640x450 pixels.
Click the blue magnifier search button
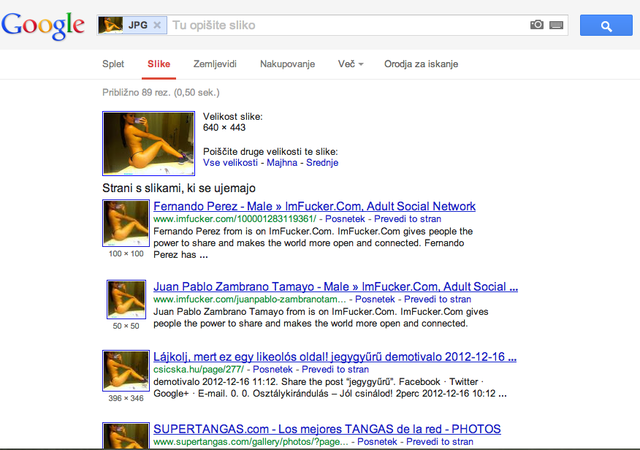click(606, 25)
